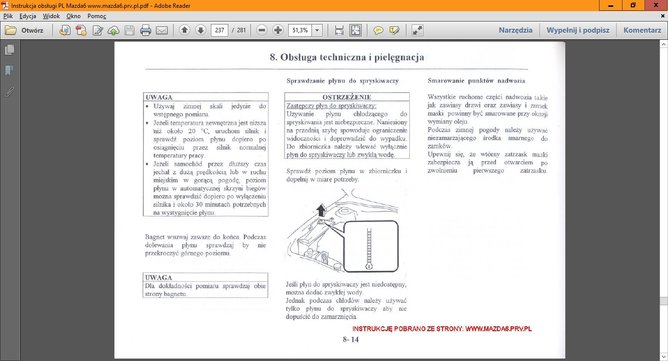668x361 pixels.
Task: Toggle read mode with the expand arrows icon
Action: click(x=417, y=30)
